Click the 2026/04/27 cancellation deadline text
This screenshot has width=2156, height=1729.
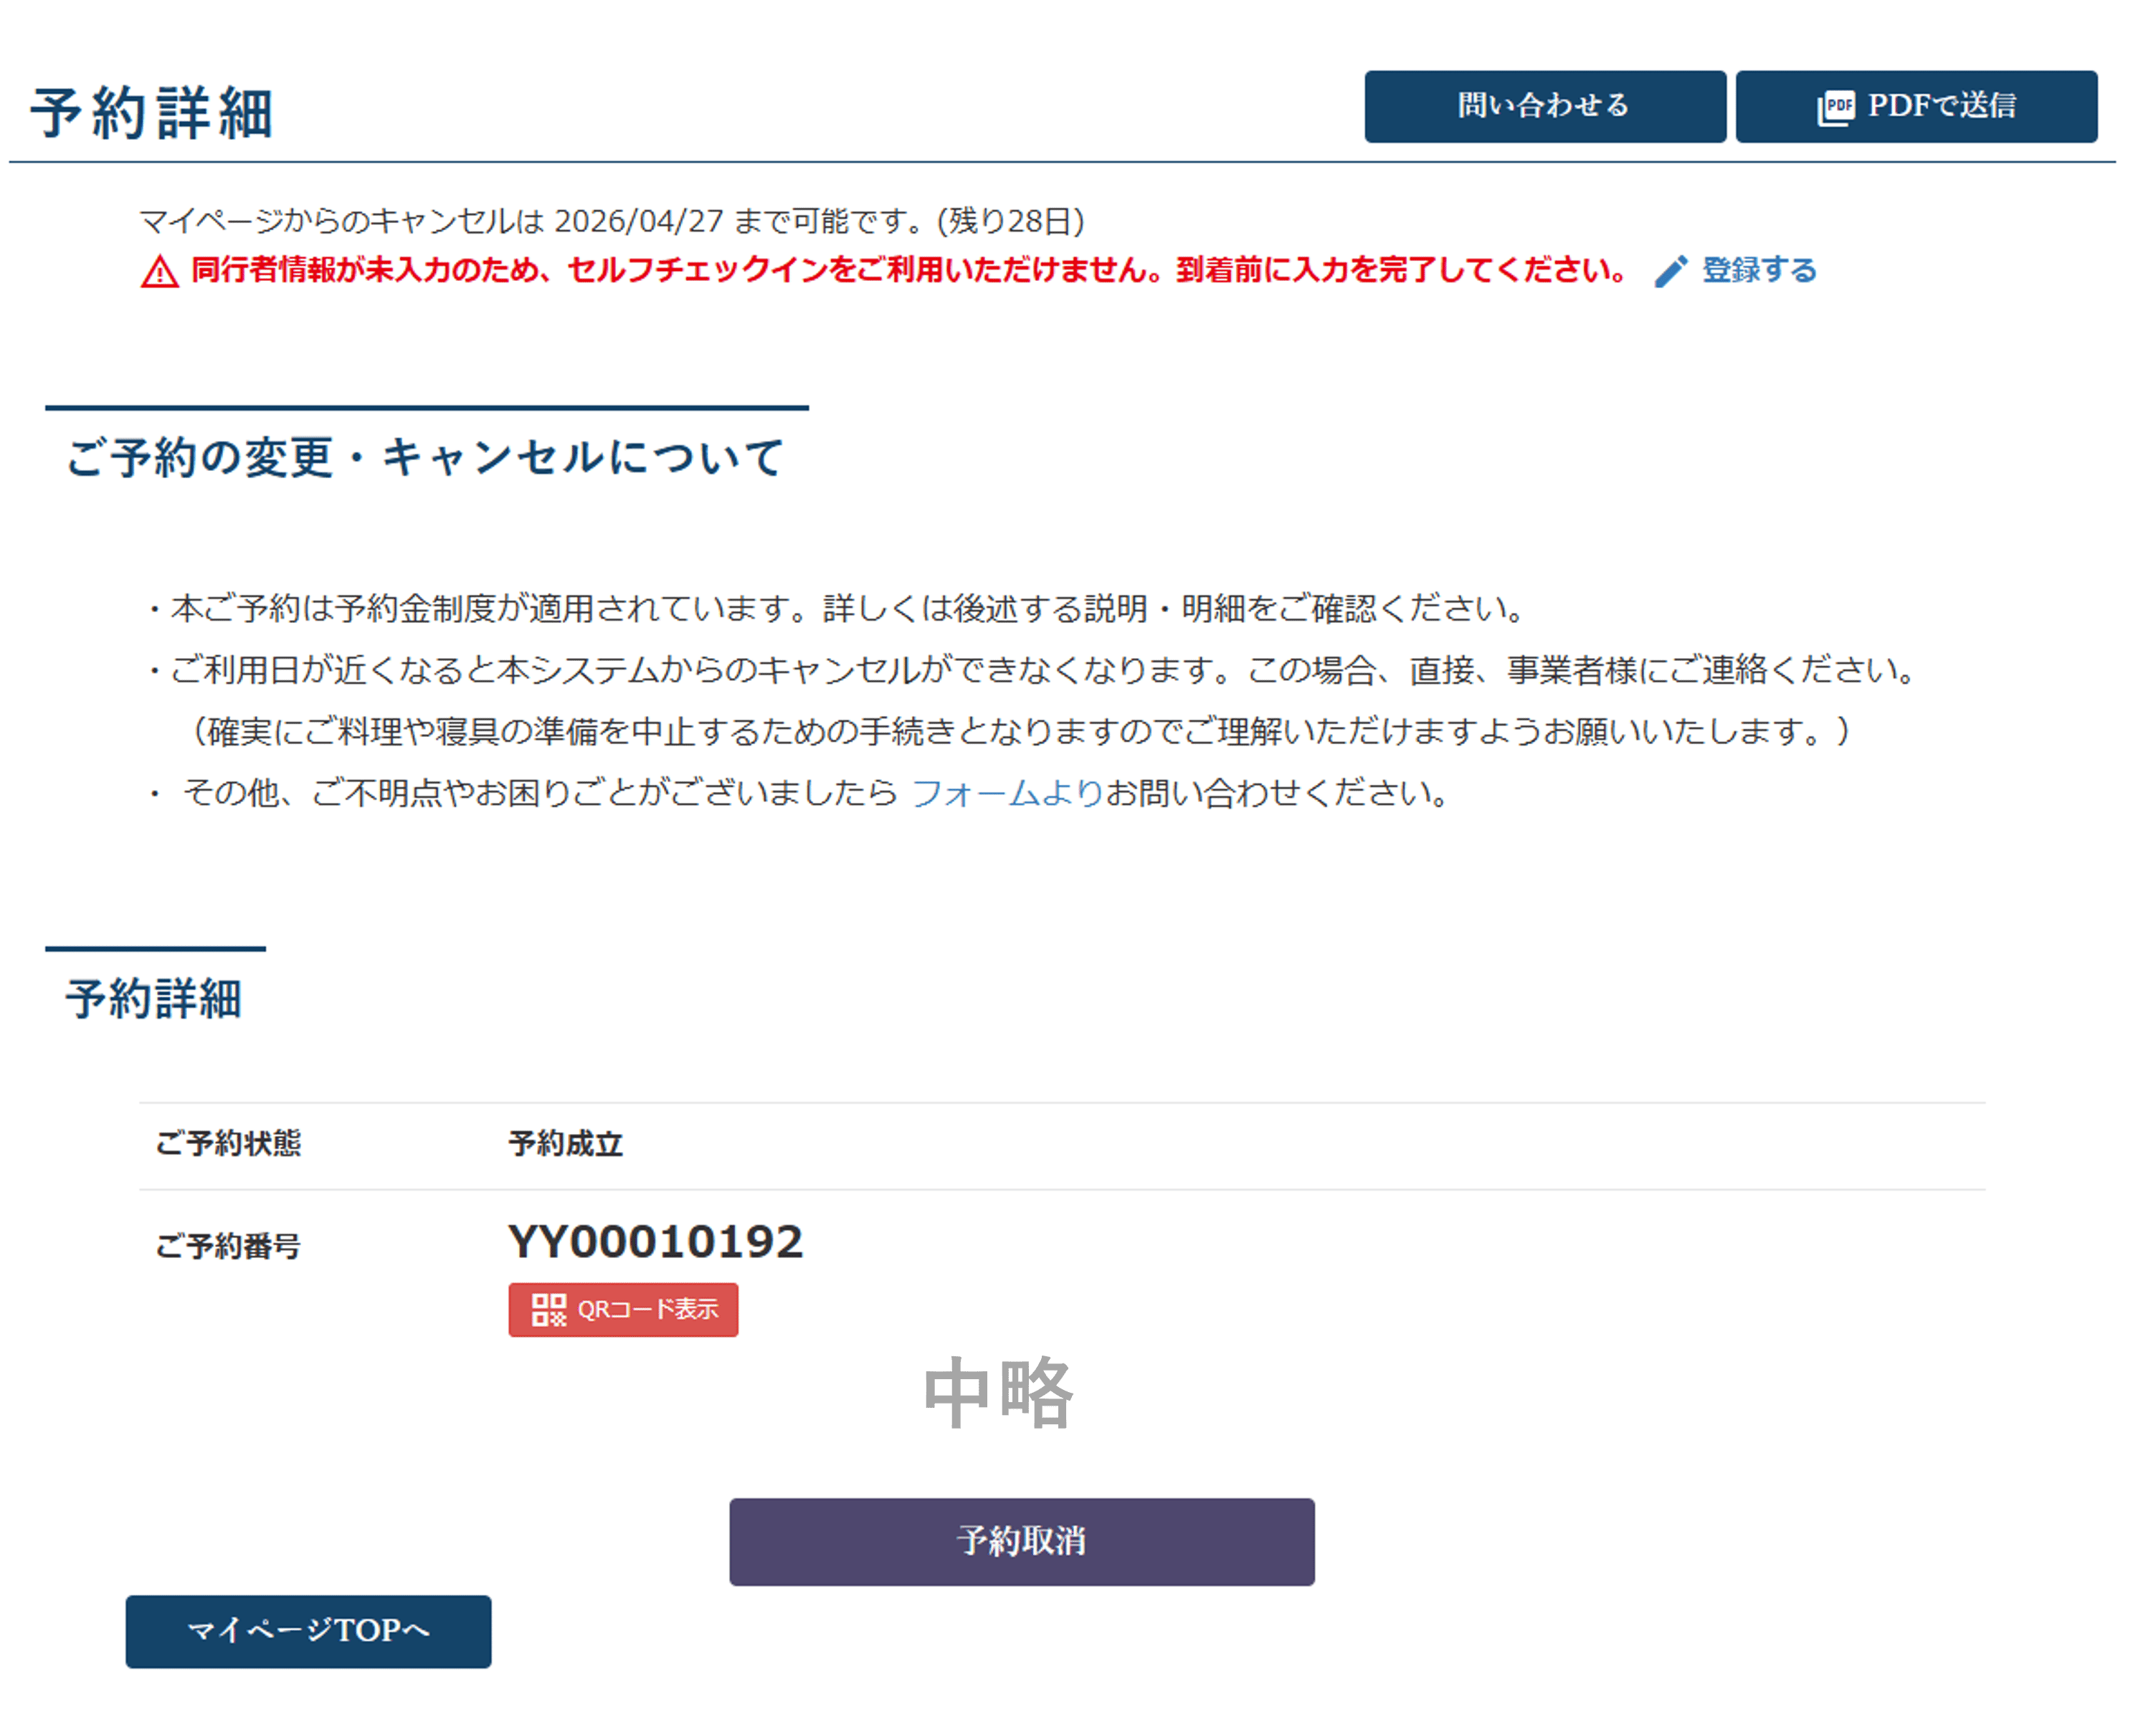(638, 221)
